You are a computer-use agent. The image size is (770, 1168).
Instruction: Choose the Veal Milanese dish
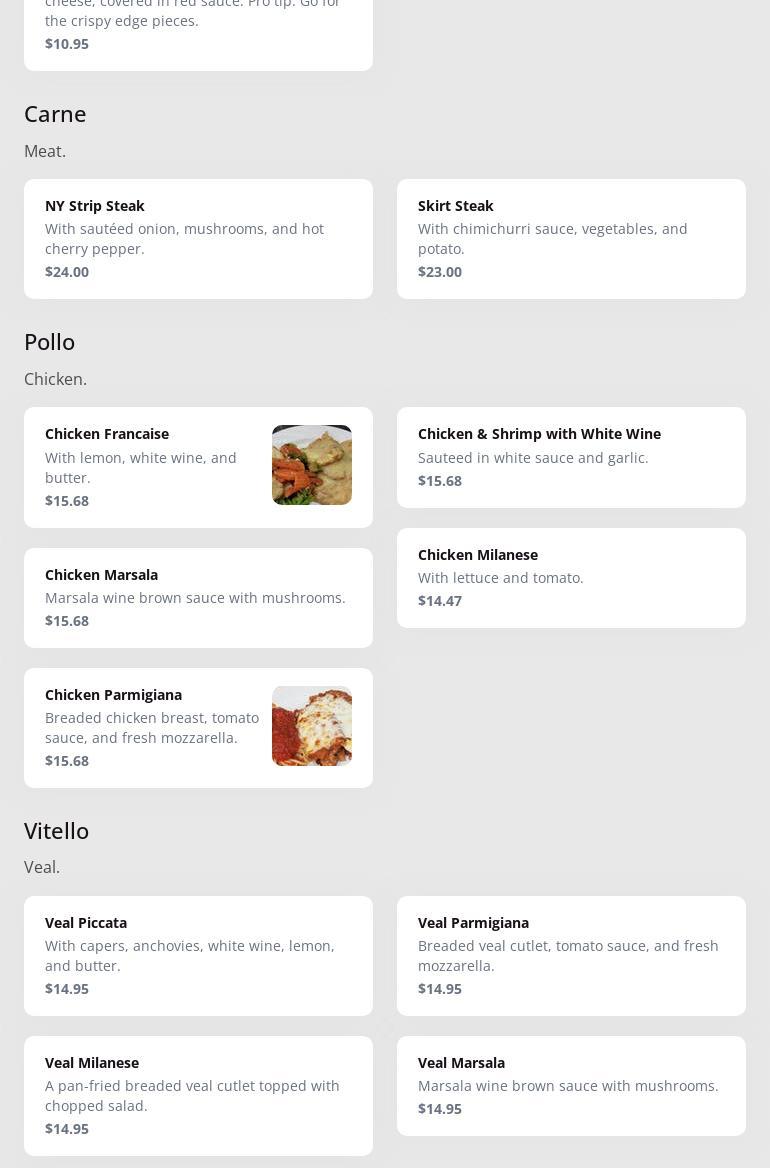click(198, 1096)
